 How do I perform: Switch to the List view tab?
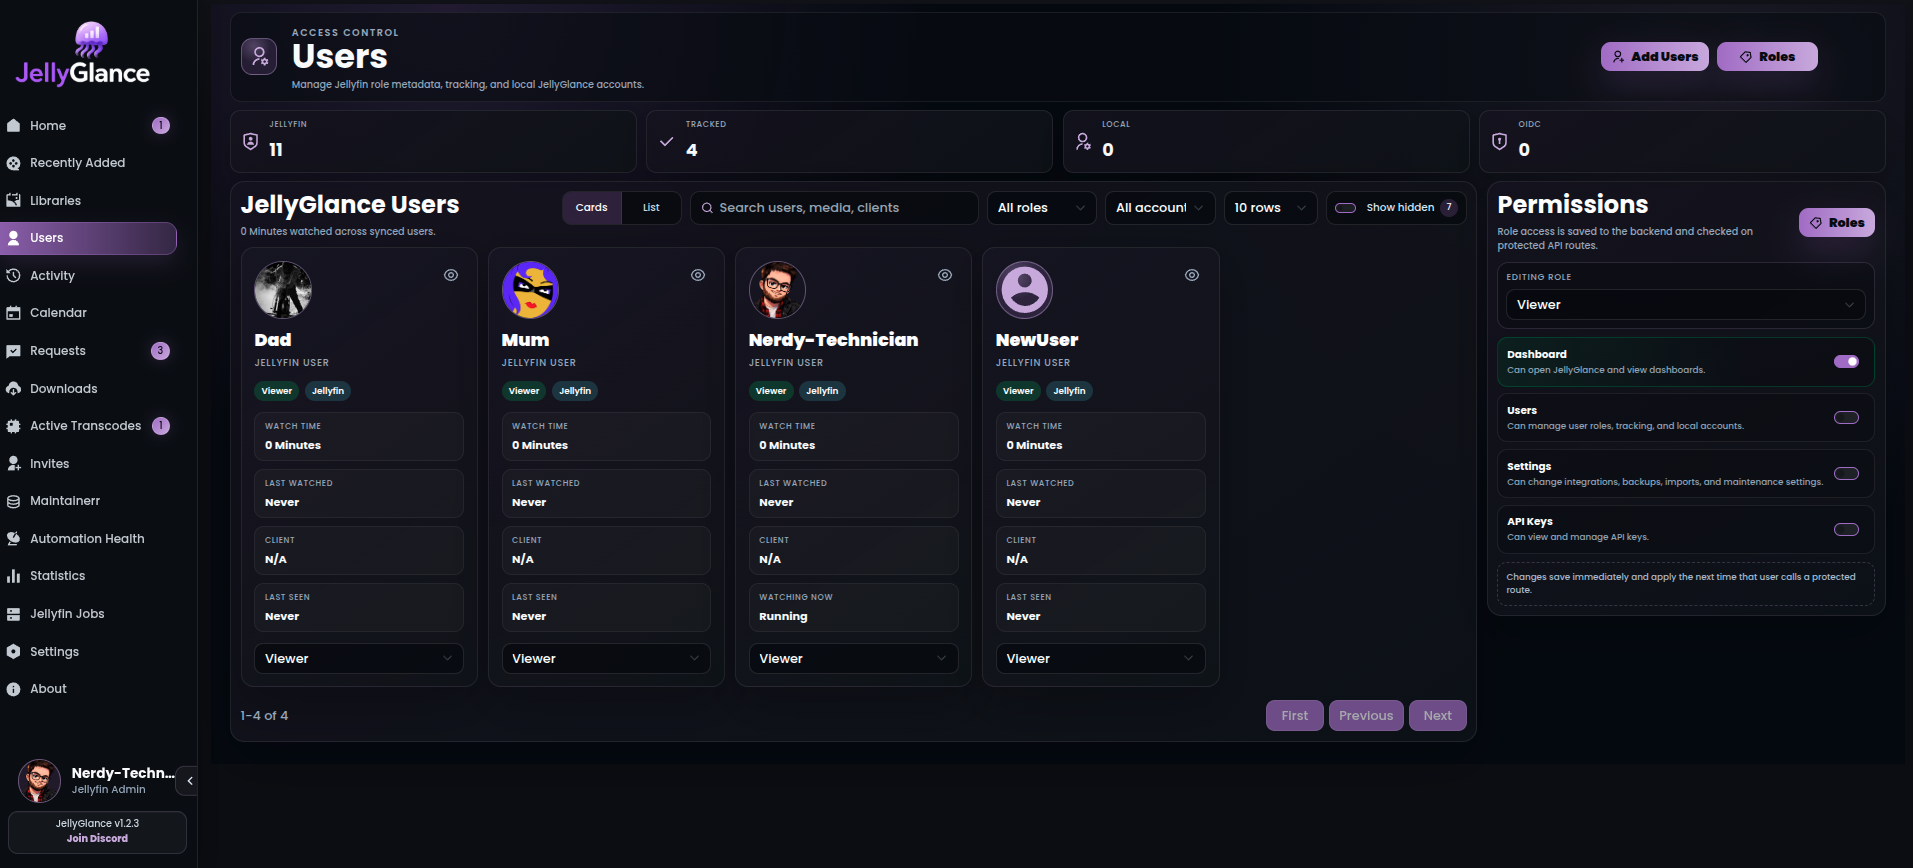point(651,208)
